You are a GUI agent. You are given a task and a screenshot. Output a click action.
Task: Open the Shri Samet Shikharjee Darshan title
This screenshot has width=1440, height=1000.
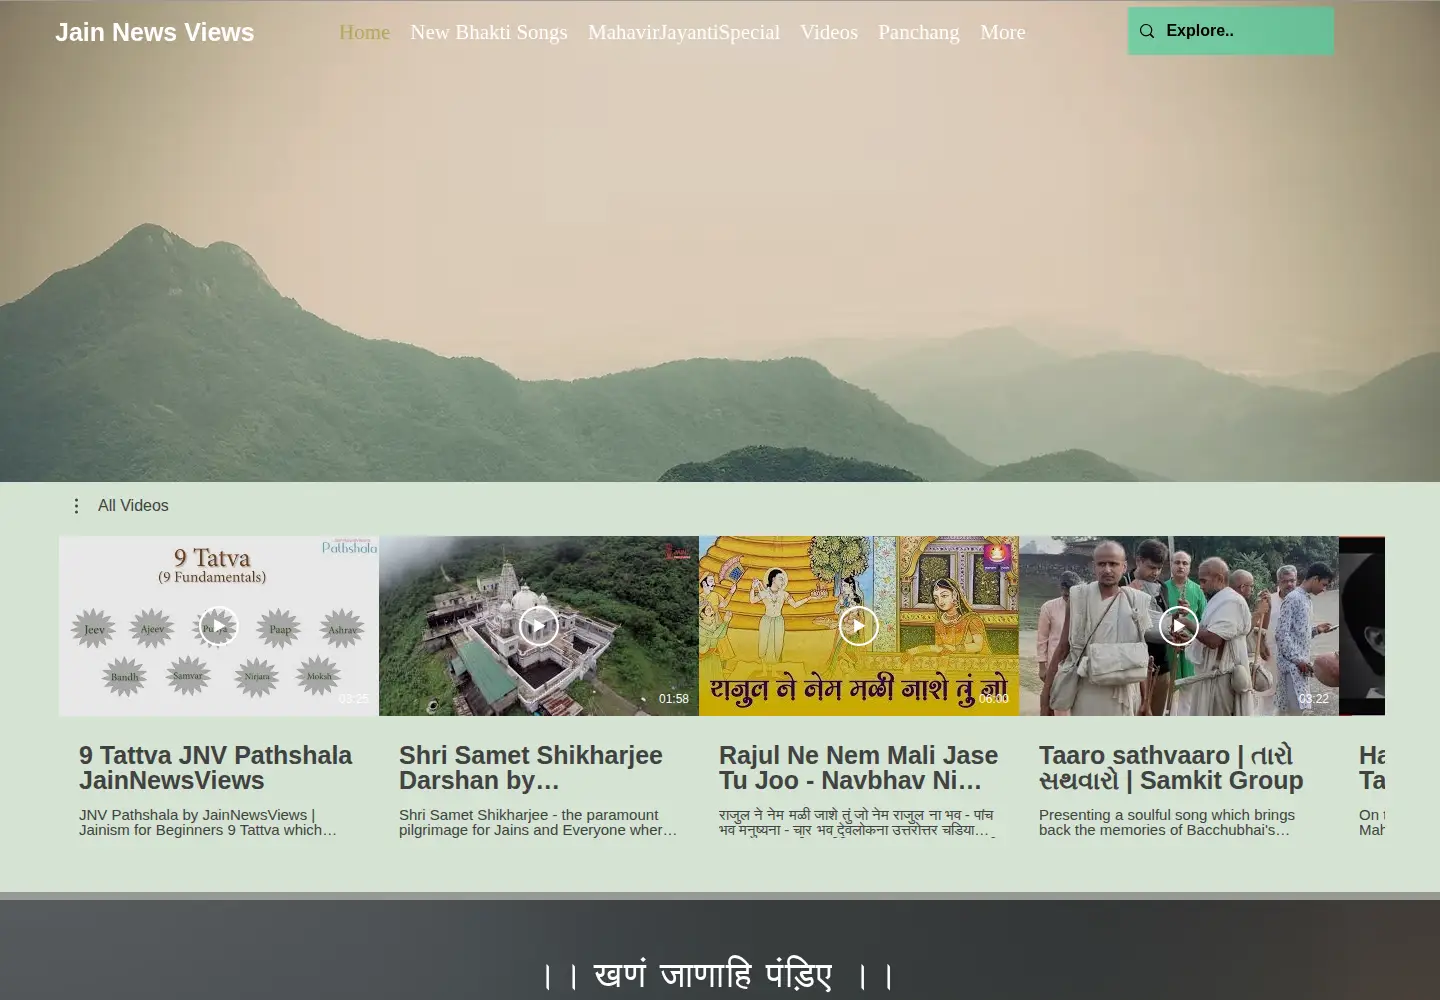coord(531,768)
